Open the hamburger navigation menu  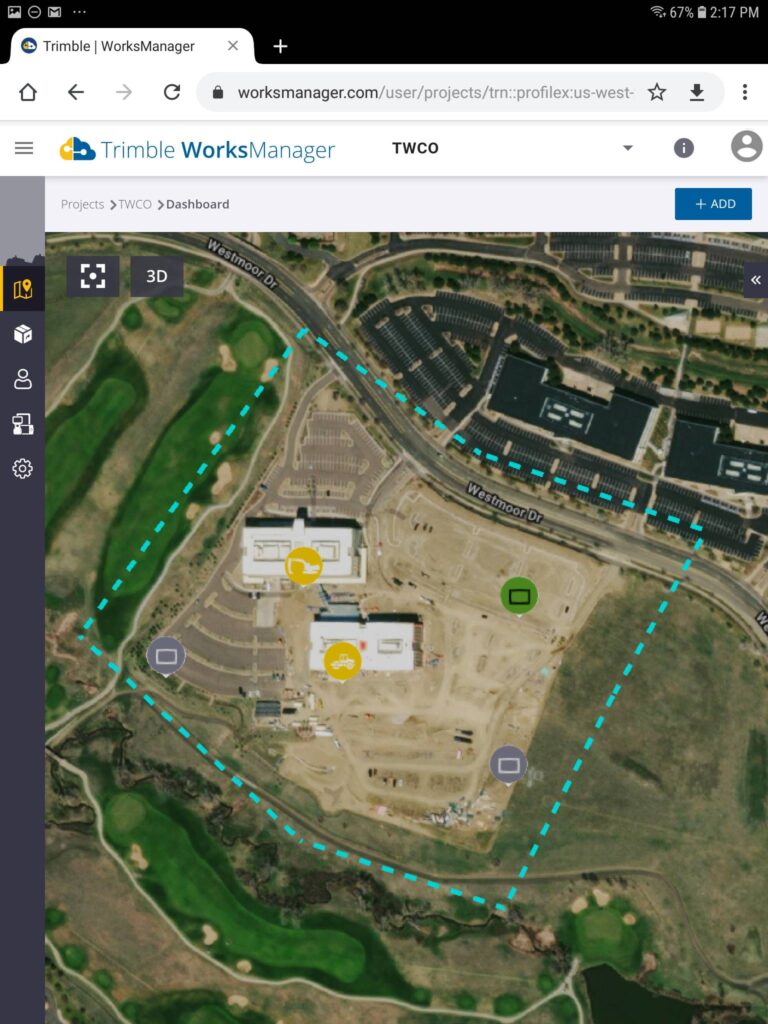(x=24, y=148)
